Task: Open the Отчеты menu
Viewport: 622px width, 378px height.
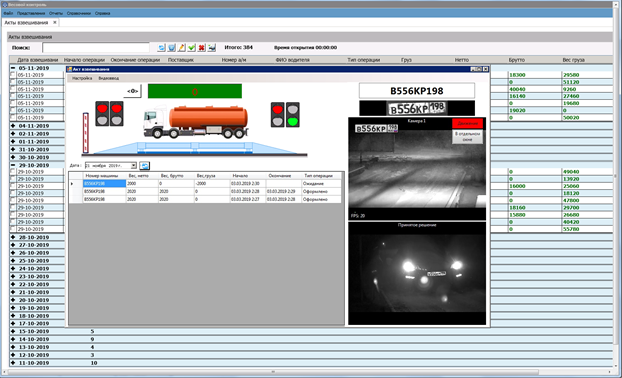Action: pos(56,13)
